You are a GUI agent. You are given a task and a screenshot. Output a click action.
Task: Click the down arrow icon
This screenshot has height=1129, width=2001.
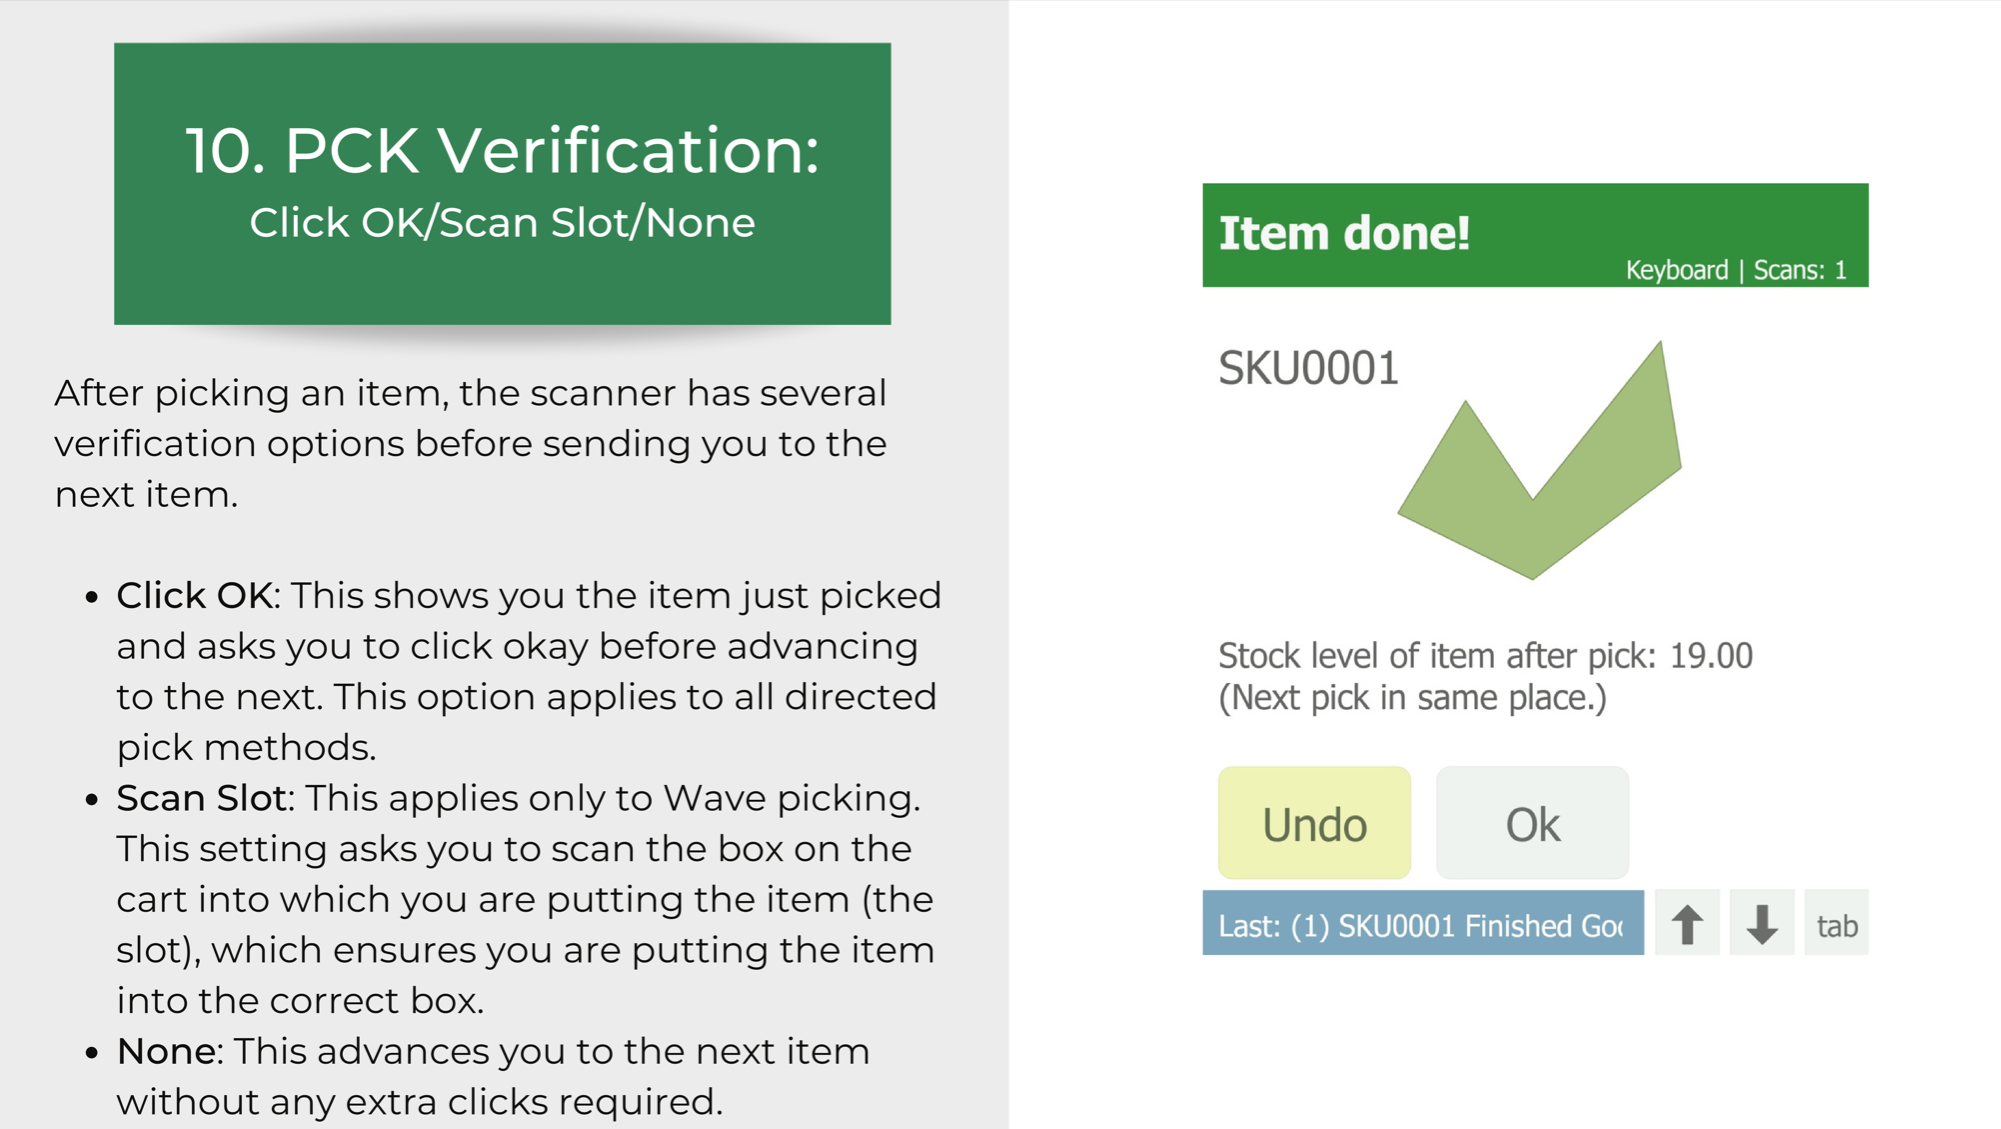click(1762, 923)
